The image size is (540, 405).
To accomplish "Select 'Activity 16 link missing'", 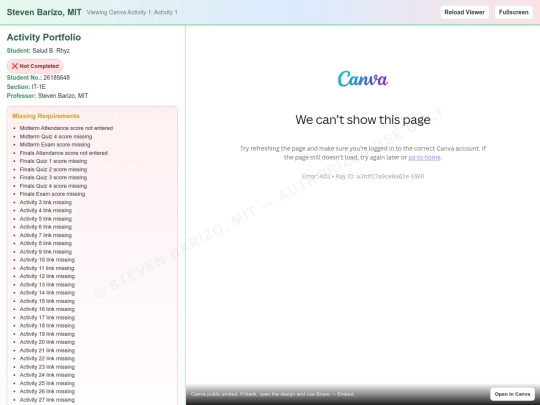I will (47, 309).
